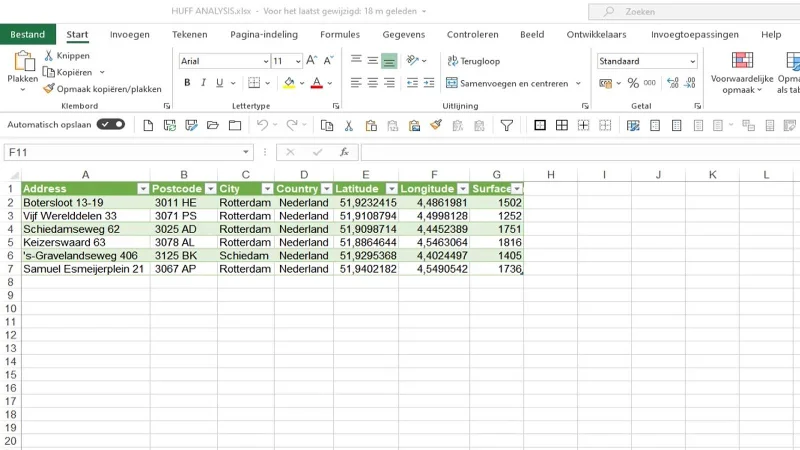This screenshot has width=800, height=450.
Task: Click the open folder icon in quick toolbar
Action: click(x=213, y=125)
